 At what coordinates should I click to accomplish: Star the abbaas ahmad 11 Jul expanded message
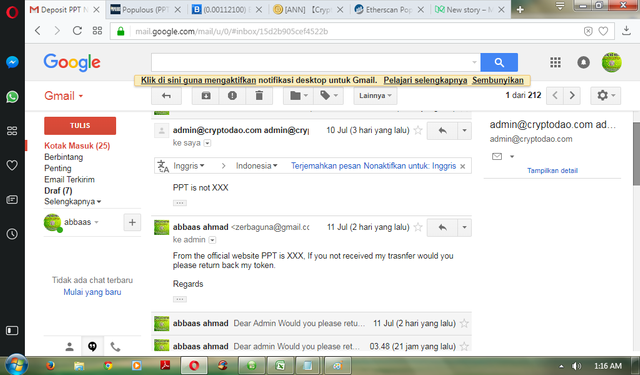pos(418,227)
